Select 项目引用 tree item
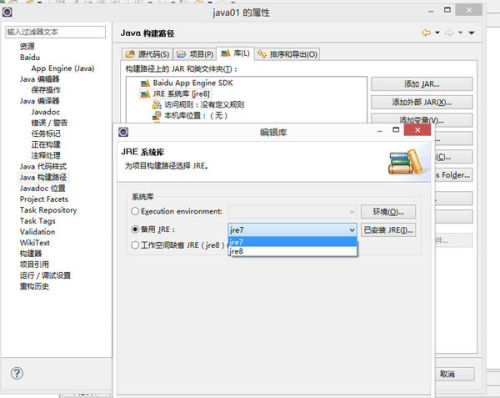The width and height of the screenshot is (500, 398). click(x=34, y=264)
